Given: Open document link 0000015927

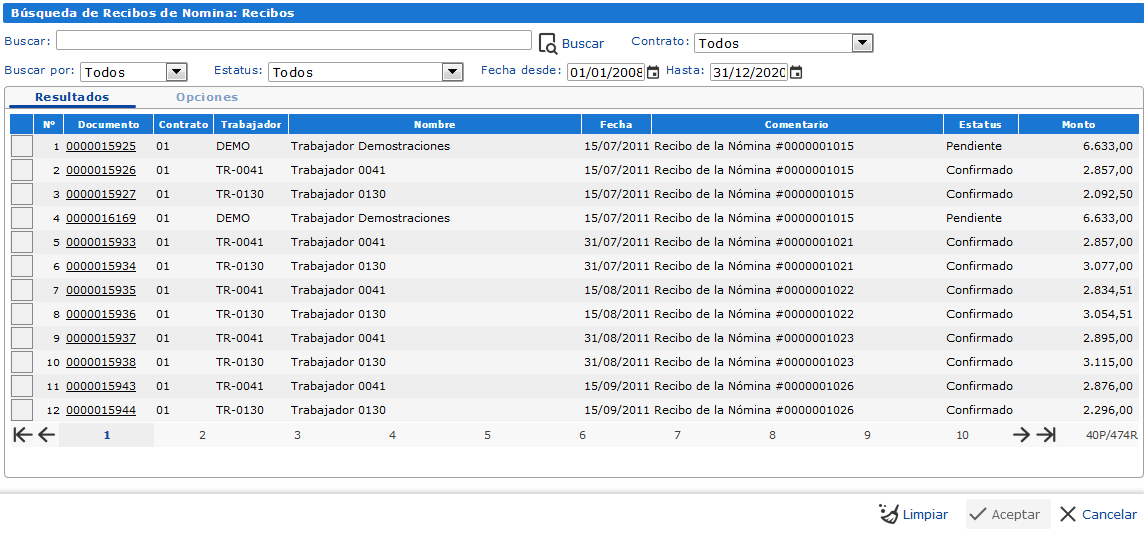Looking at the screenshot, I should click(x=101, y=194).
